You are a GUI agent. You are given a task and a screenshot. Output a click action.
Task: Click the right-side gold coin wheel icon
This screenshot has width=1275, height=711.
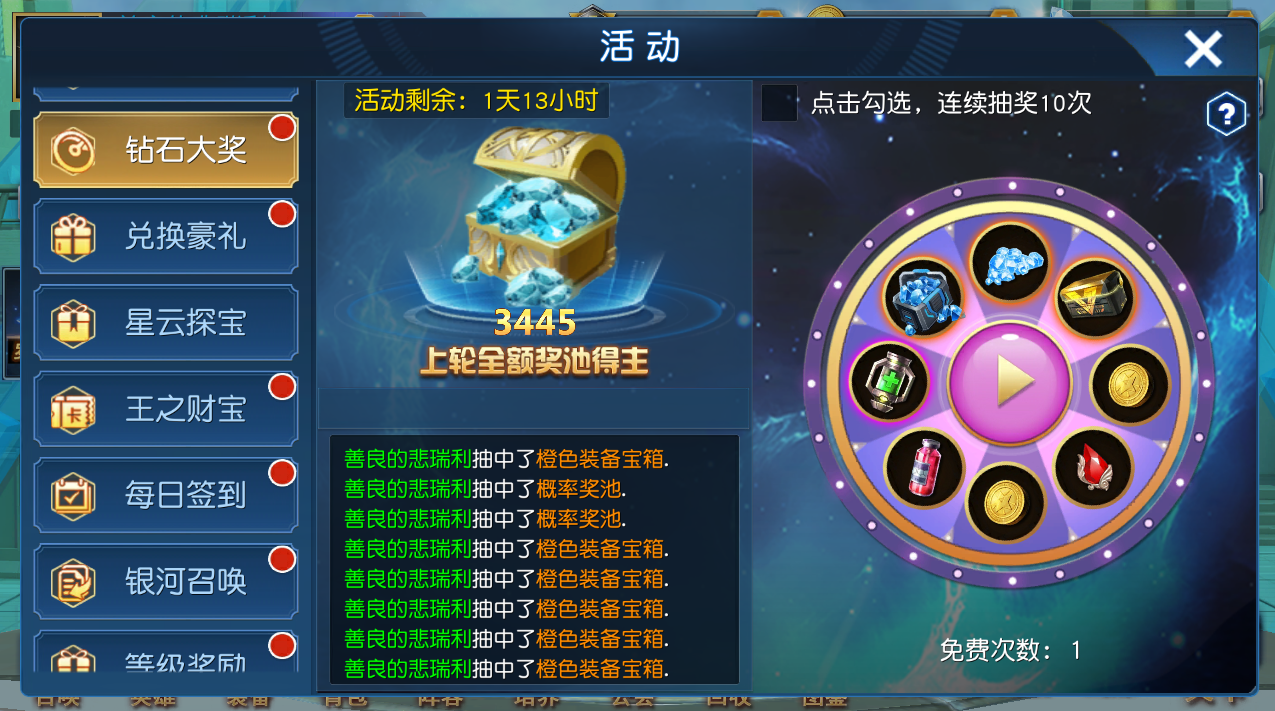[x=1130, y=383]
